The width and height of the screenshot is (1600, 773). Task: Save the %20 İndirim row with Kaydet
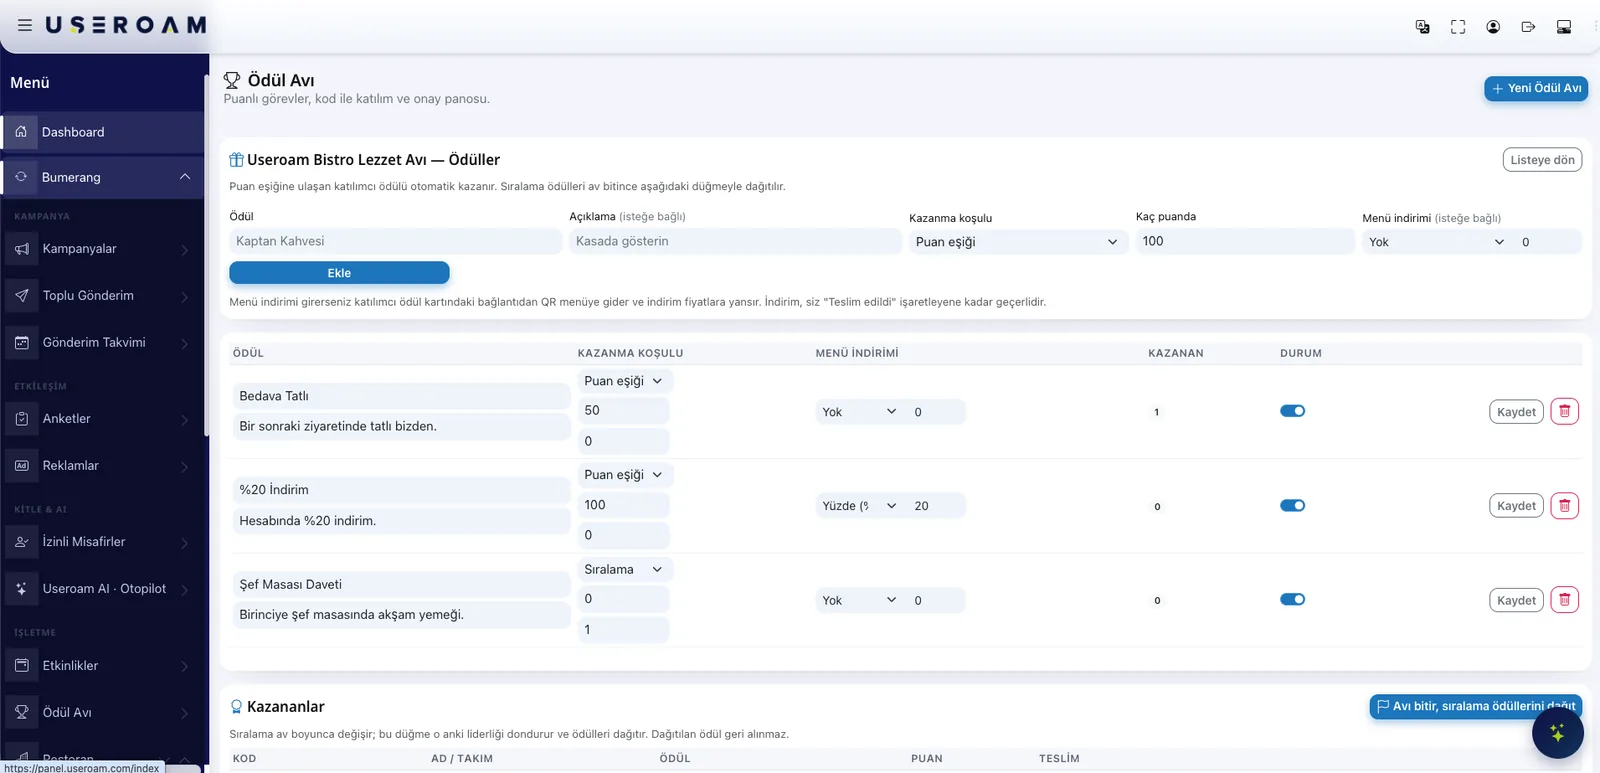[1516, 506]
